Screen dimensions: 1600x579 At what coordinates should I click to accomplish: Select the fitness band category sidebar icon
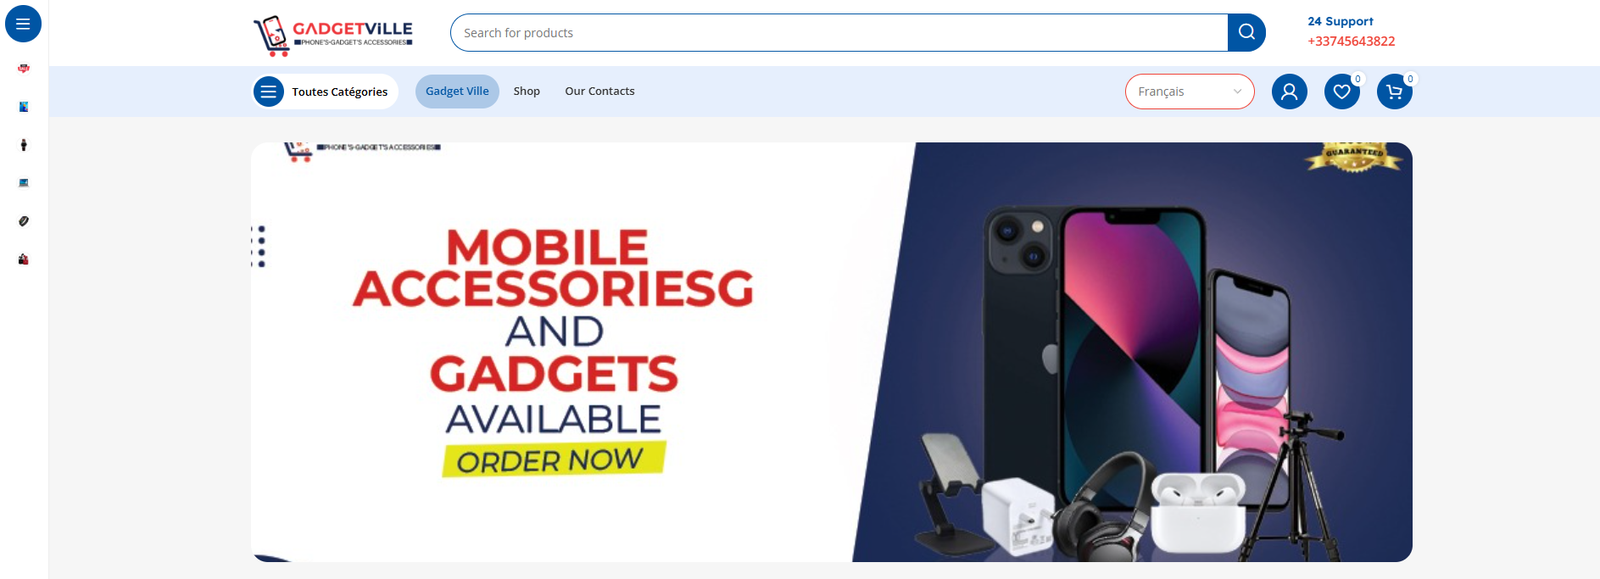click(x=23, y=221)
